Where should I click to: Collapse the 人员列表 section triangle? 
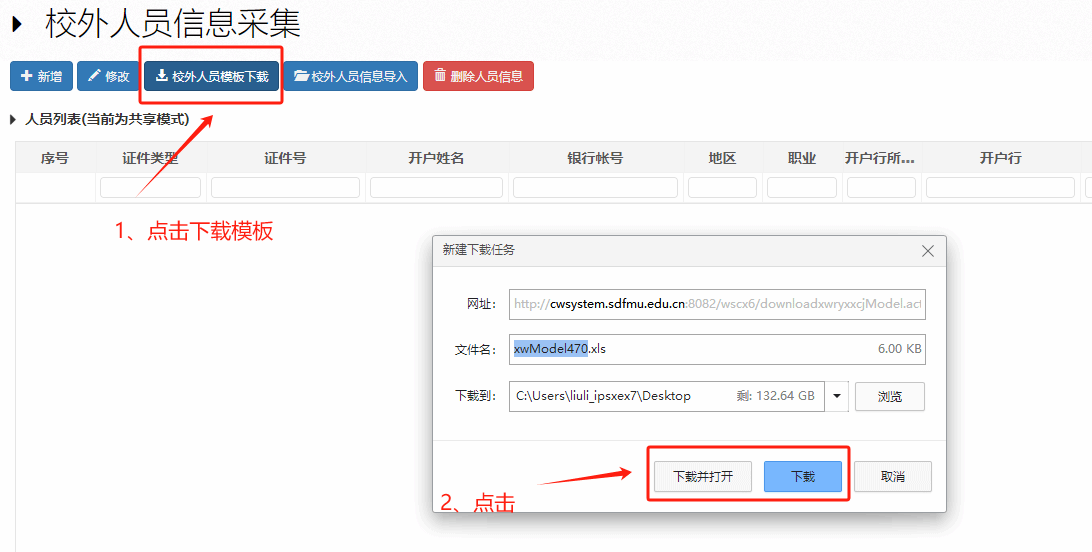coord(13,120)
